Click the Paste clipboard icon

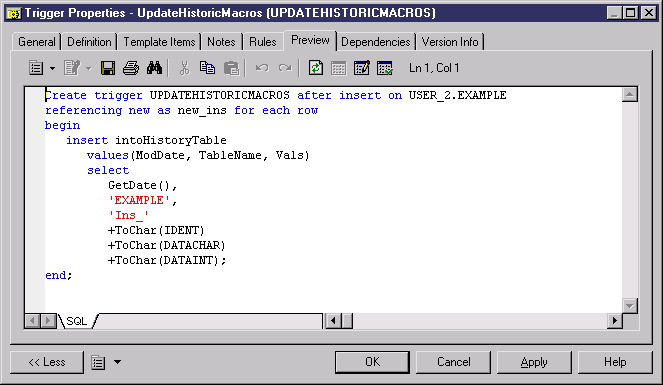[231, 68]
